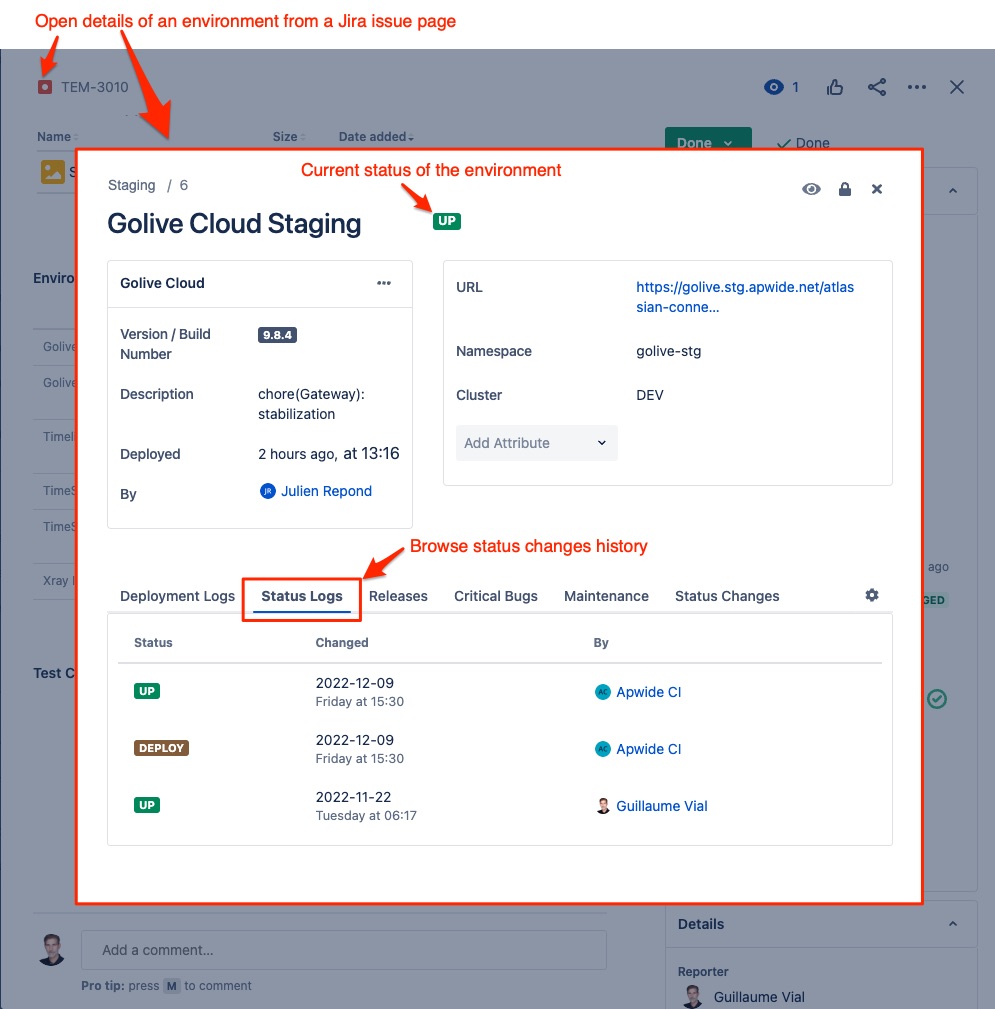This screenshot has height=1009, width=995.
Task: Close the environment details dialog
Action: click(x=877, y=189)
